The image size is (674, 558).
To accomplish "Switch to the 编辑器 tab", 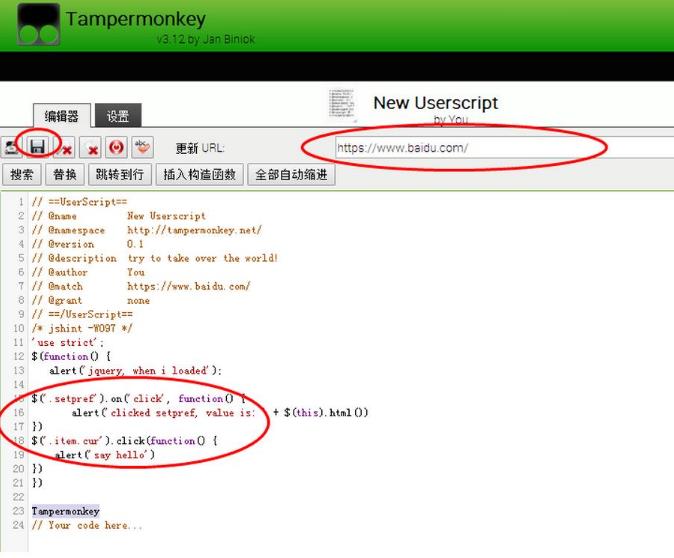I will coord(61,116).
